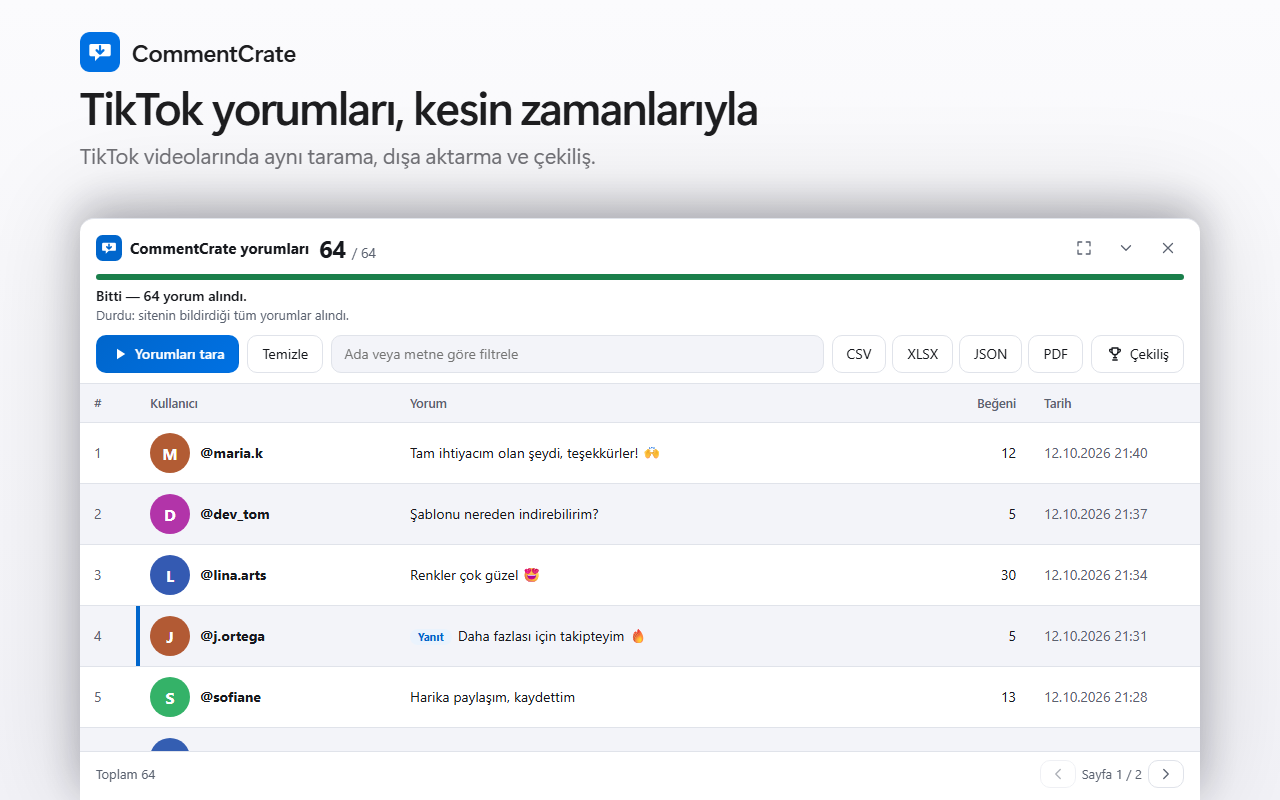Click the like count 30 for @lina.arts
1280x800 pixels.
tap(1008, 575)
